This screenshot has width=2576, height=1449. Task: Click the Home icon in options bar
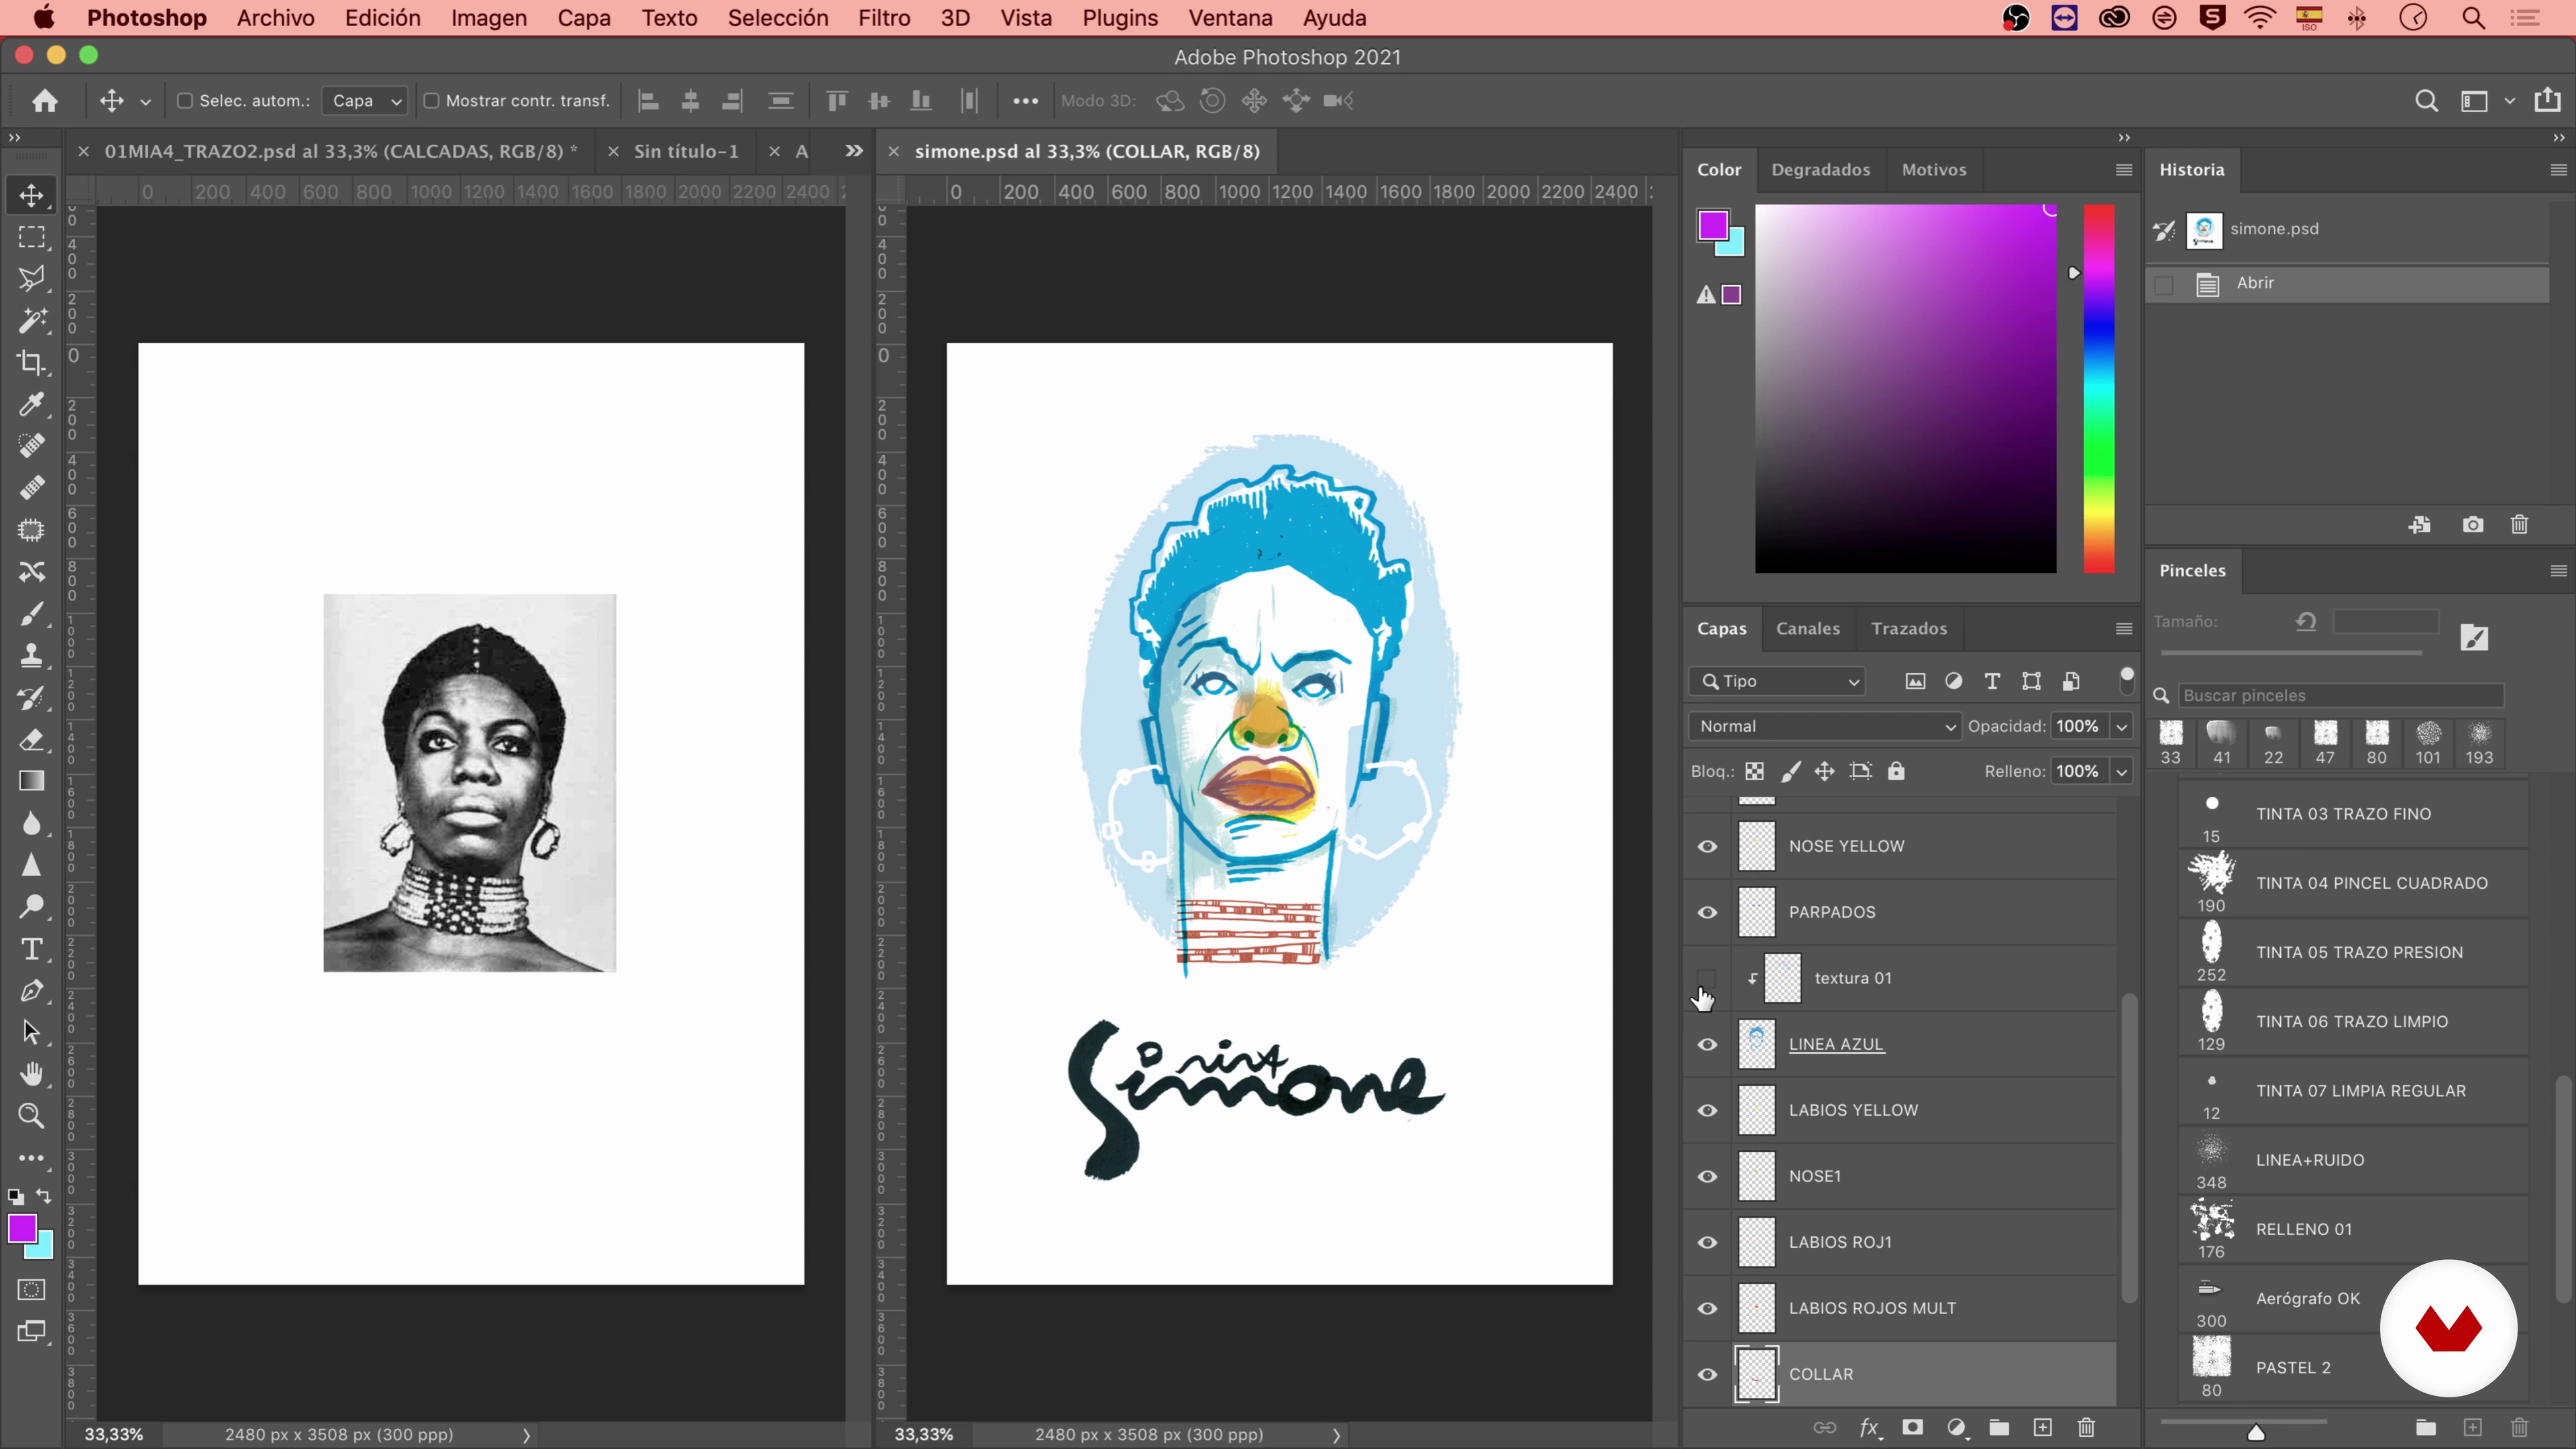[45, 100]
